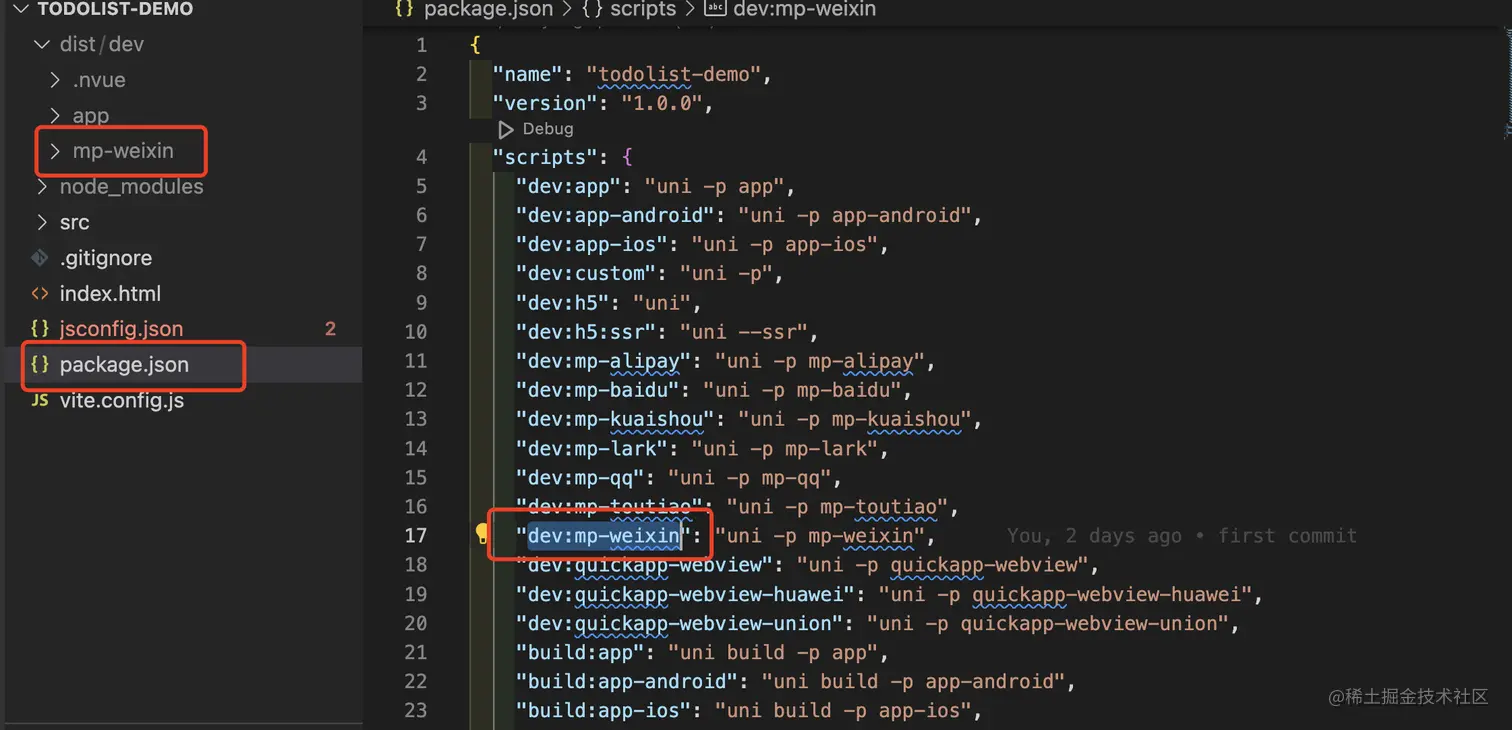Click the scripts breadcrumb segment
This screenshot has width=1512, height=730.
[643, 9]
